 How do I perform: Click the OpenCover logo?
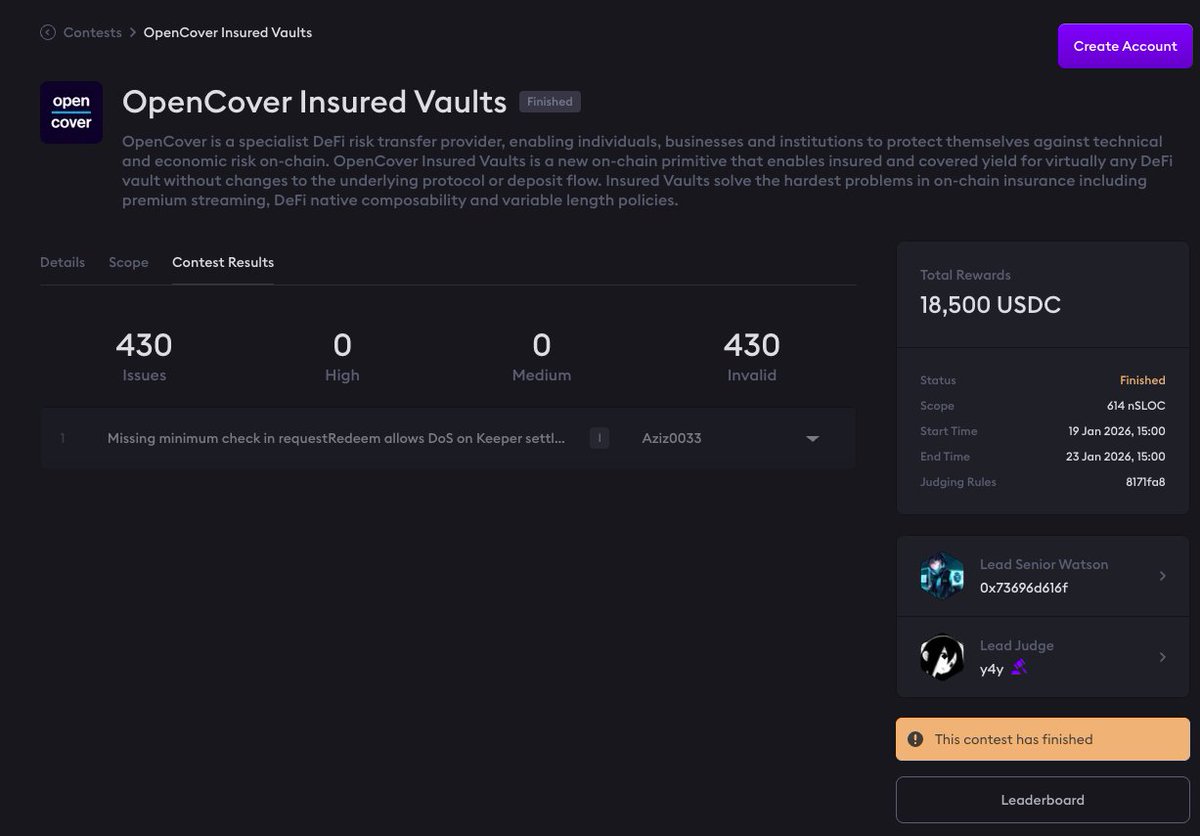click(x=71, y=112)
